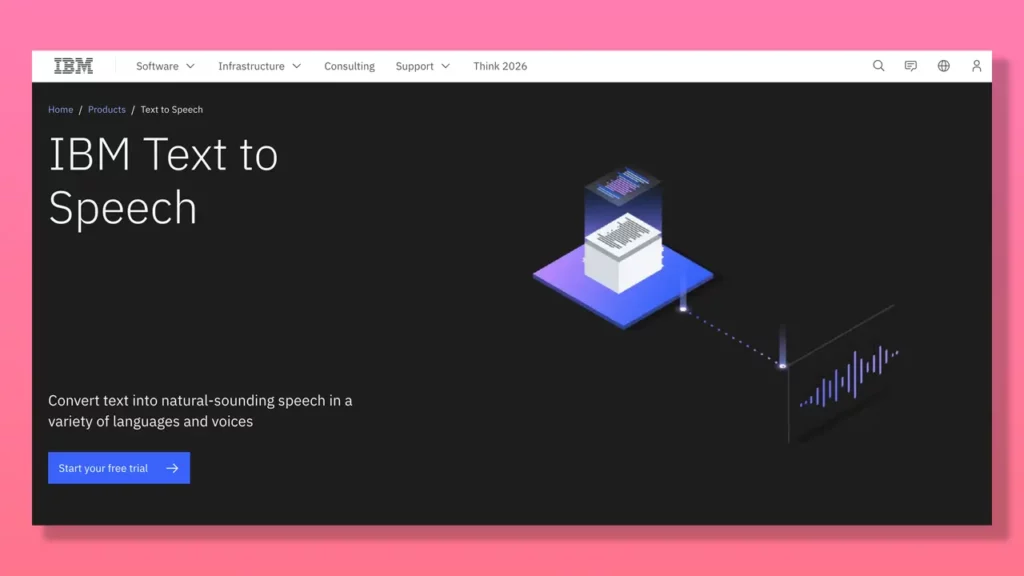The height and width of the screenshot is (576, 1024).
Task: Click the Text to Speech breadcrumb
Action: tap(171, 109)
